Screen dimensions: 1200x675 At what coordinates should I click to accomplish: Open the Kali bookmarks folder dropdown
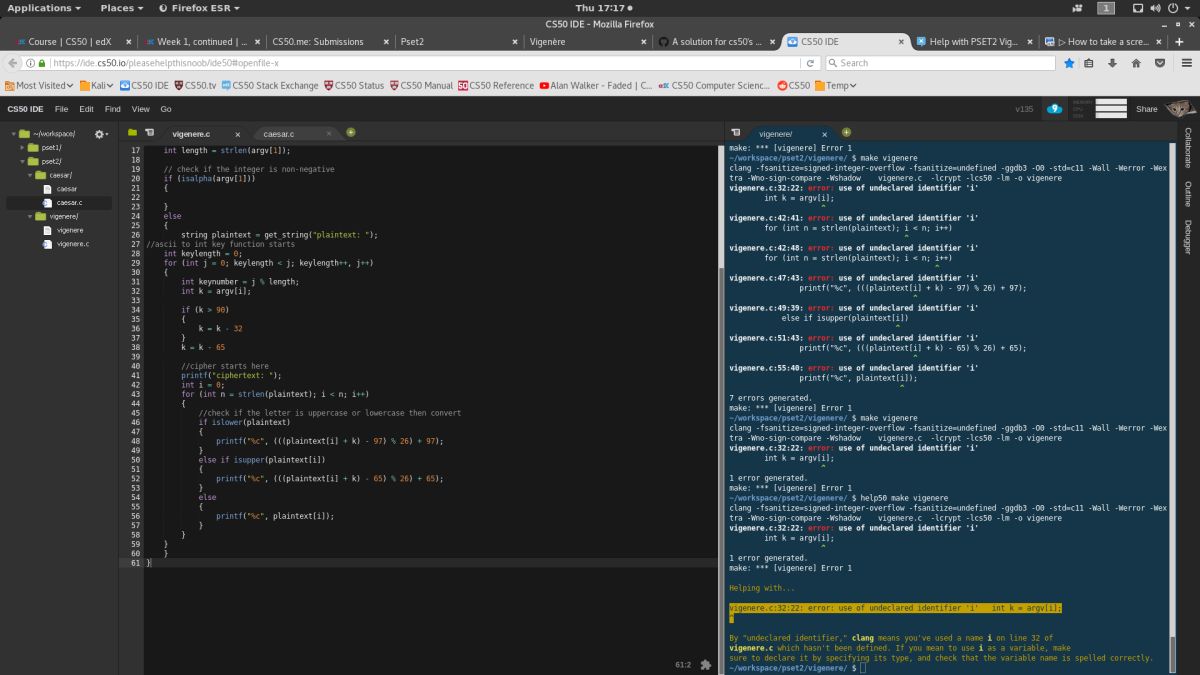98,85
